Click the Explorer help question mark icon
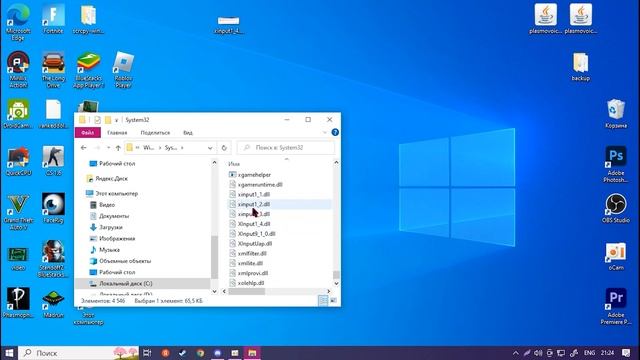The height and width of the screenshot is (360, 640). click(335, 132)
